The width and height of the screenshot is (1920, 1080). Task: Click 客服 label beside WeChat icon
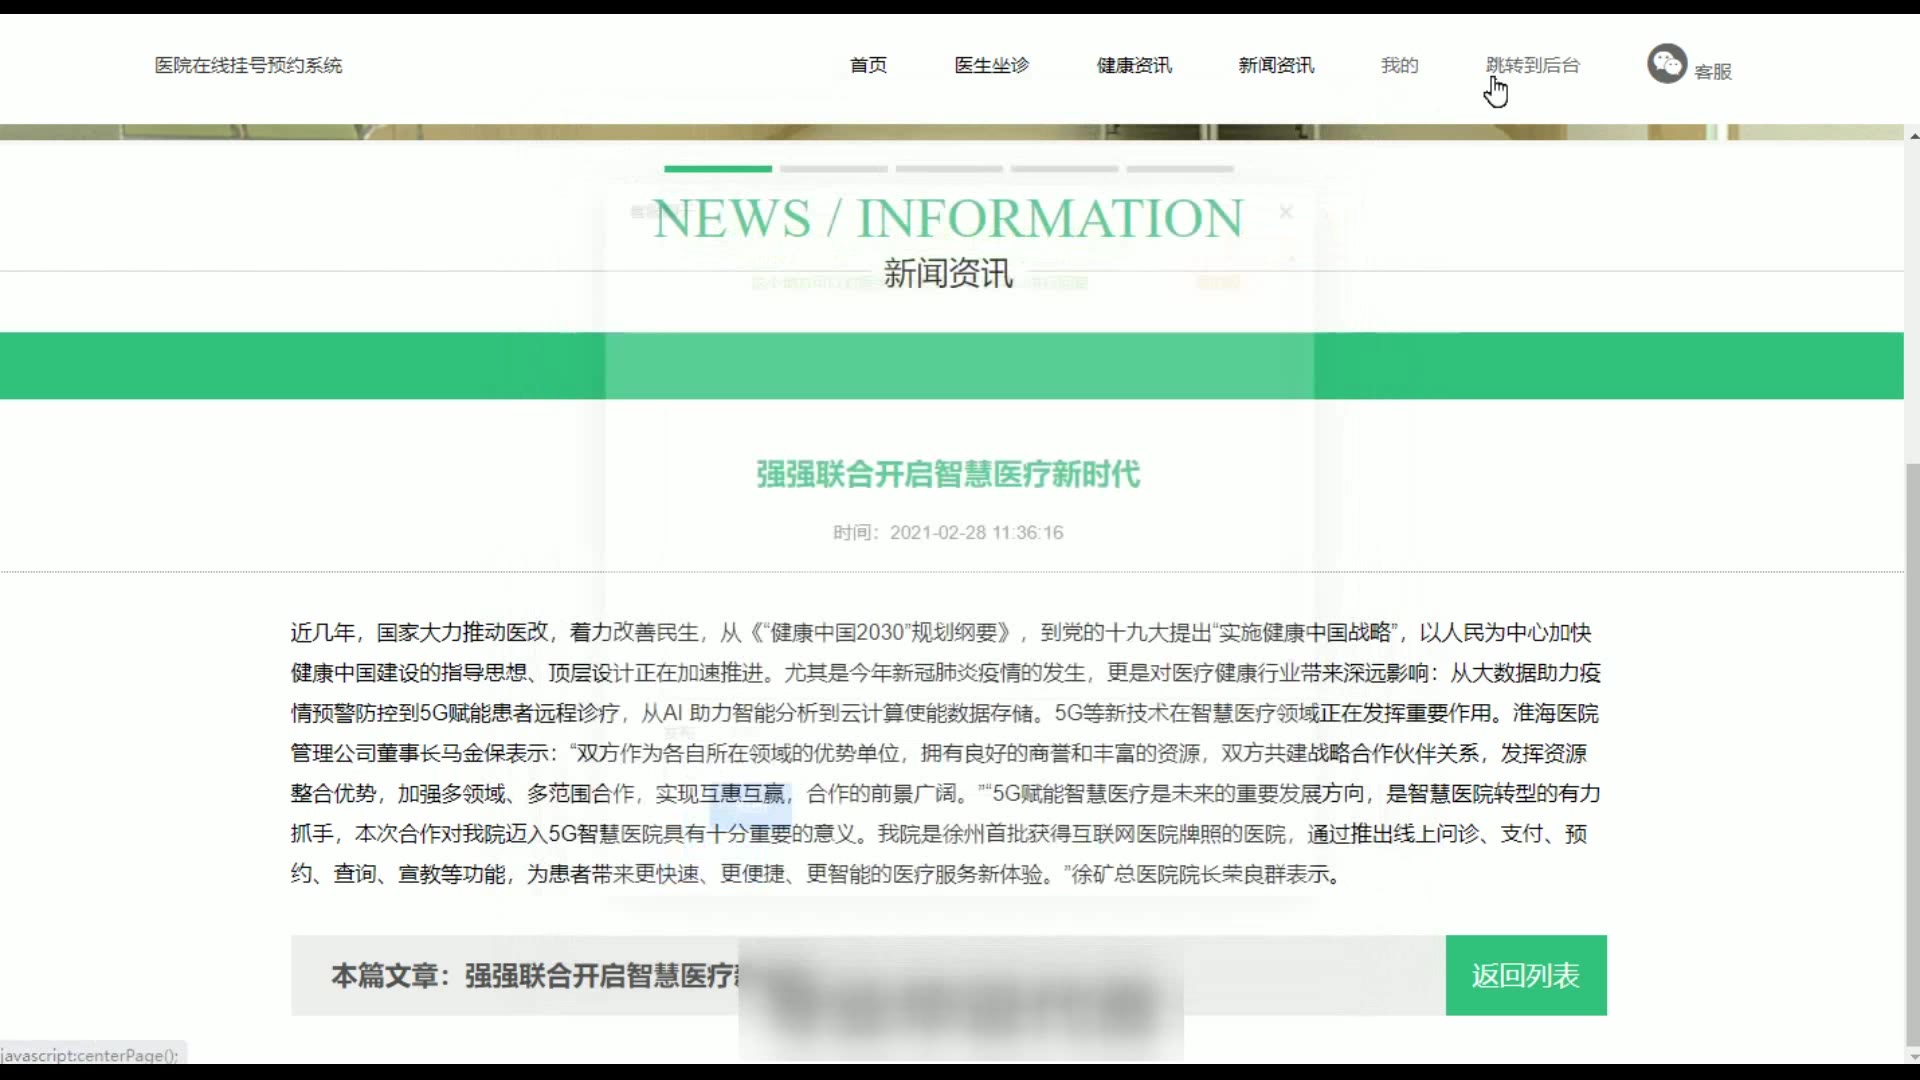[1713, 71]
